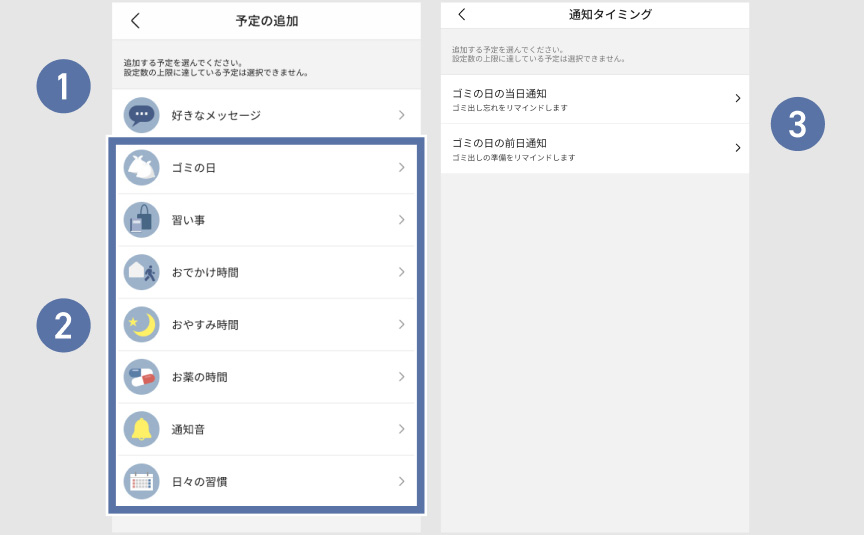Tap the yellow bell icon for 通知音
Viewport: 864px width, 535px height.
tap(142, 429)
